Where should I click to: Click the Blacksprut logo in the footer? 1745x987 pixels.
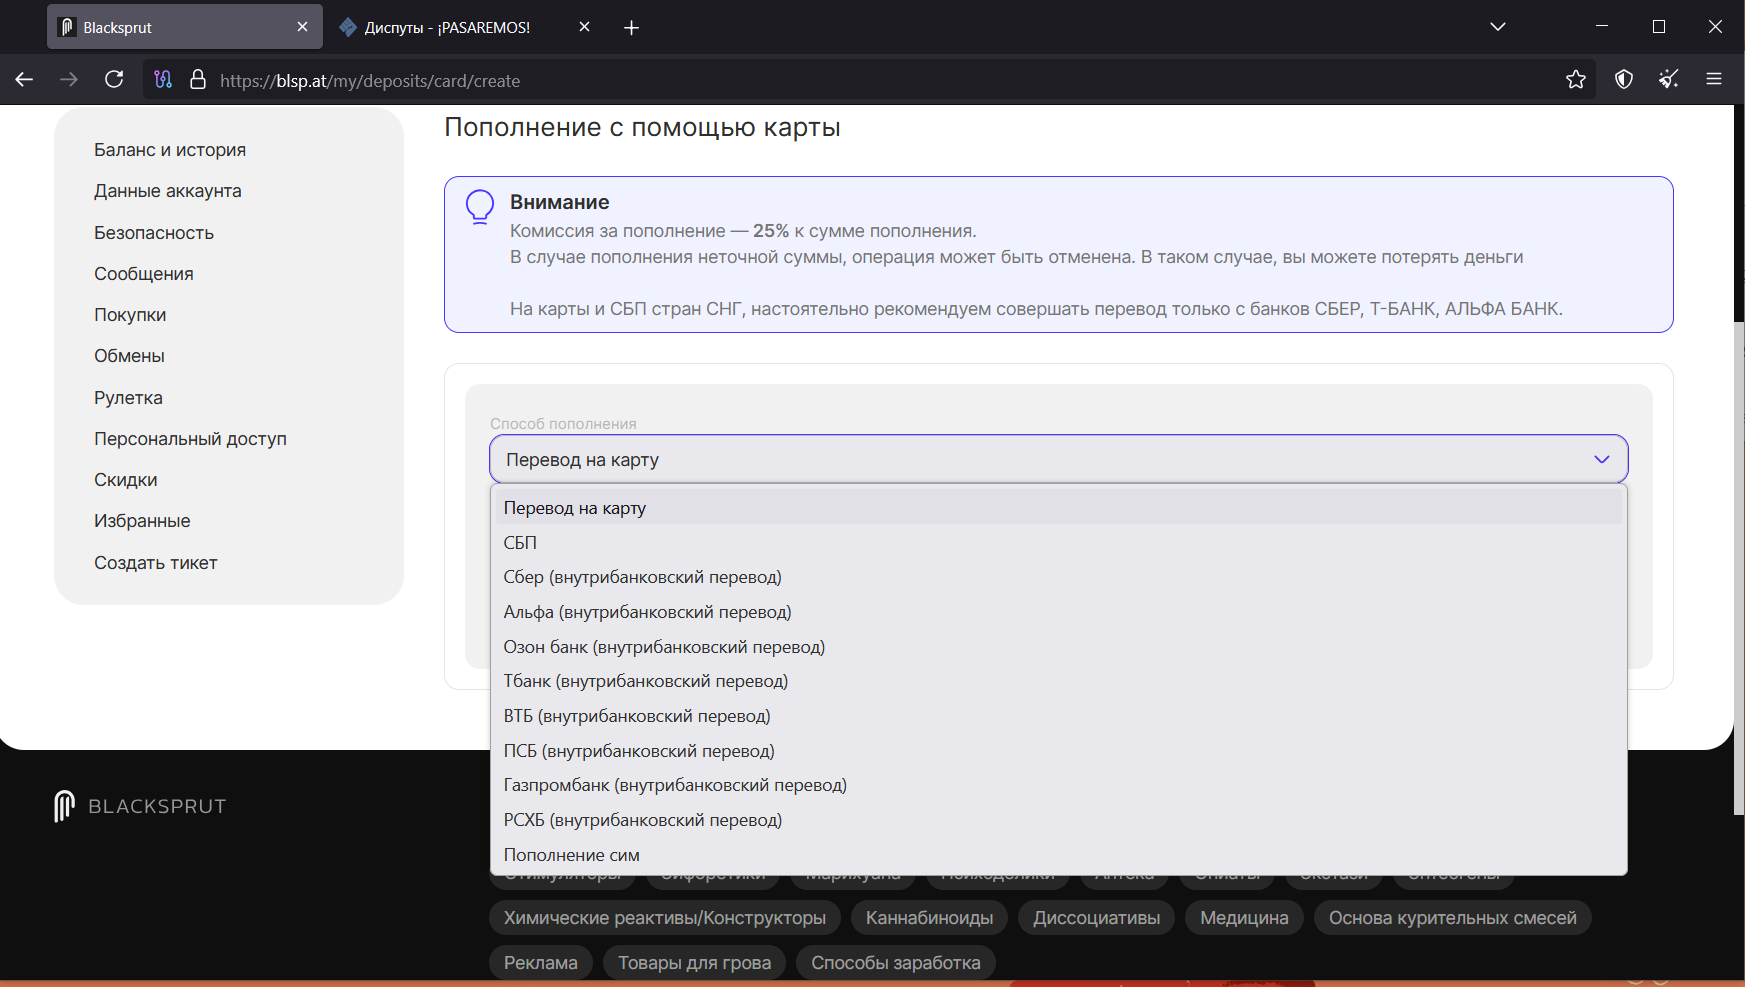(141, 806)
